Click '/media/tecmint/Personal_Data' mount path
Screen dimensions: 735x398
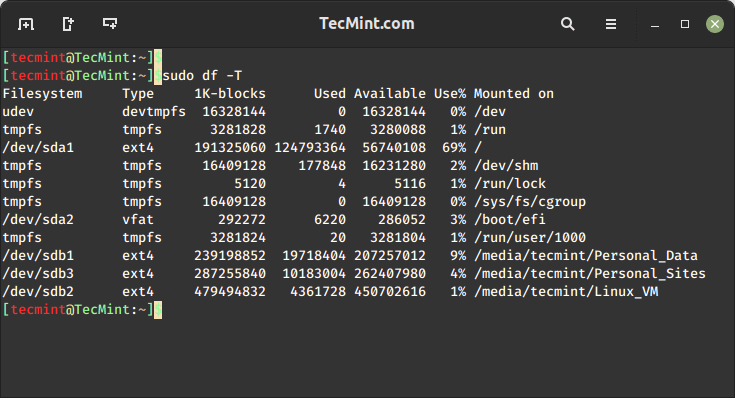586,255
